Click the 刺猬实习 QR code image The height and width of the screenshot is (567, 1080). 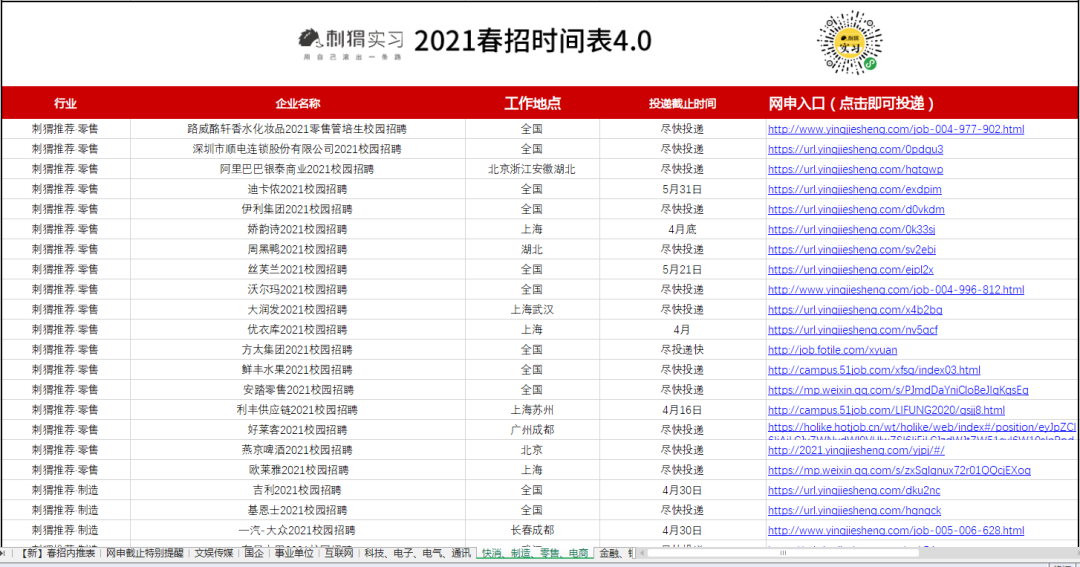[849, 43]
